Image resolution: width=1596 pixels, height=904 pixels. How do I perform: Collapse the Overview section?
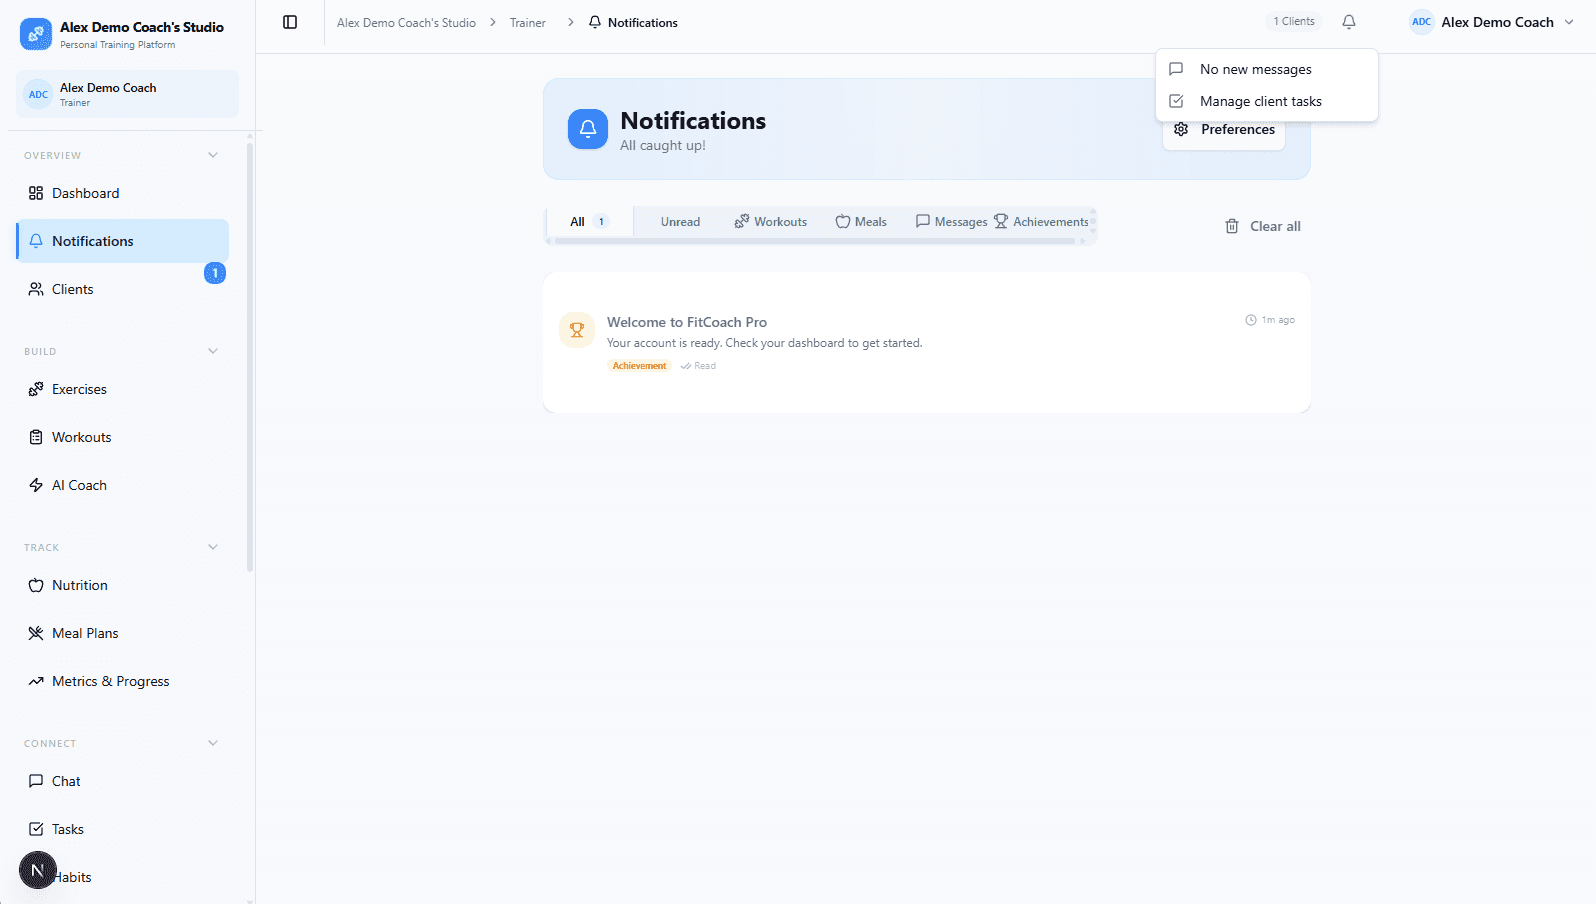[x=213, y=155]
